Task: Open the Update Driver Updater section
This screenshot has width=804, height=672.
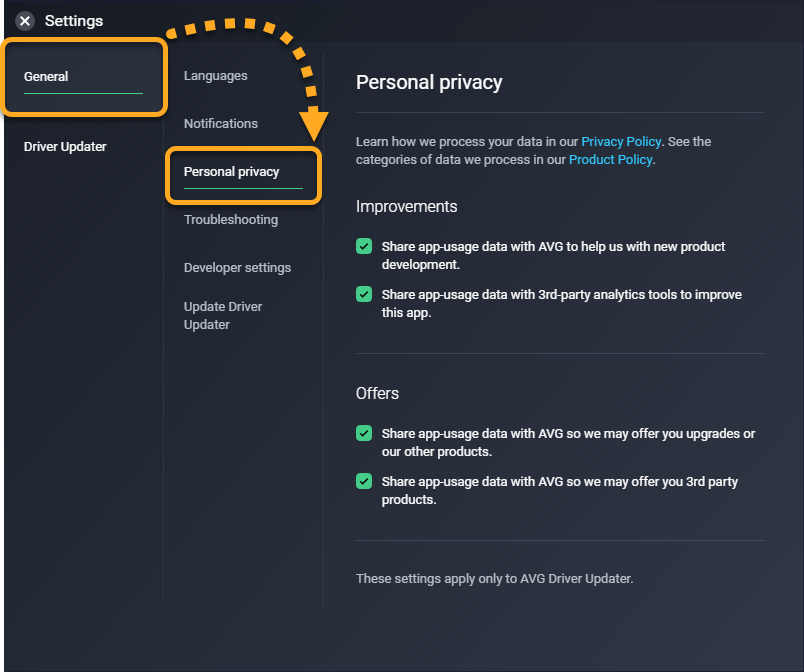Action: point(223,315)
